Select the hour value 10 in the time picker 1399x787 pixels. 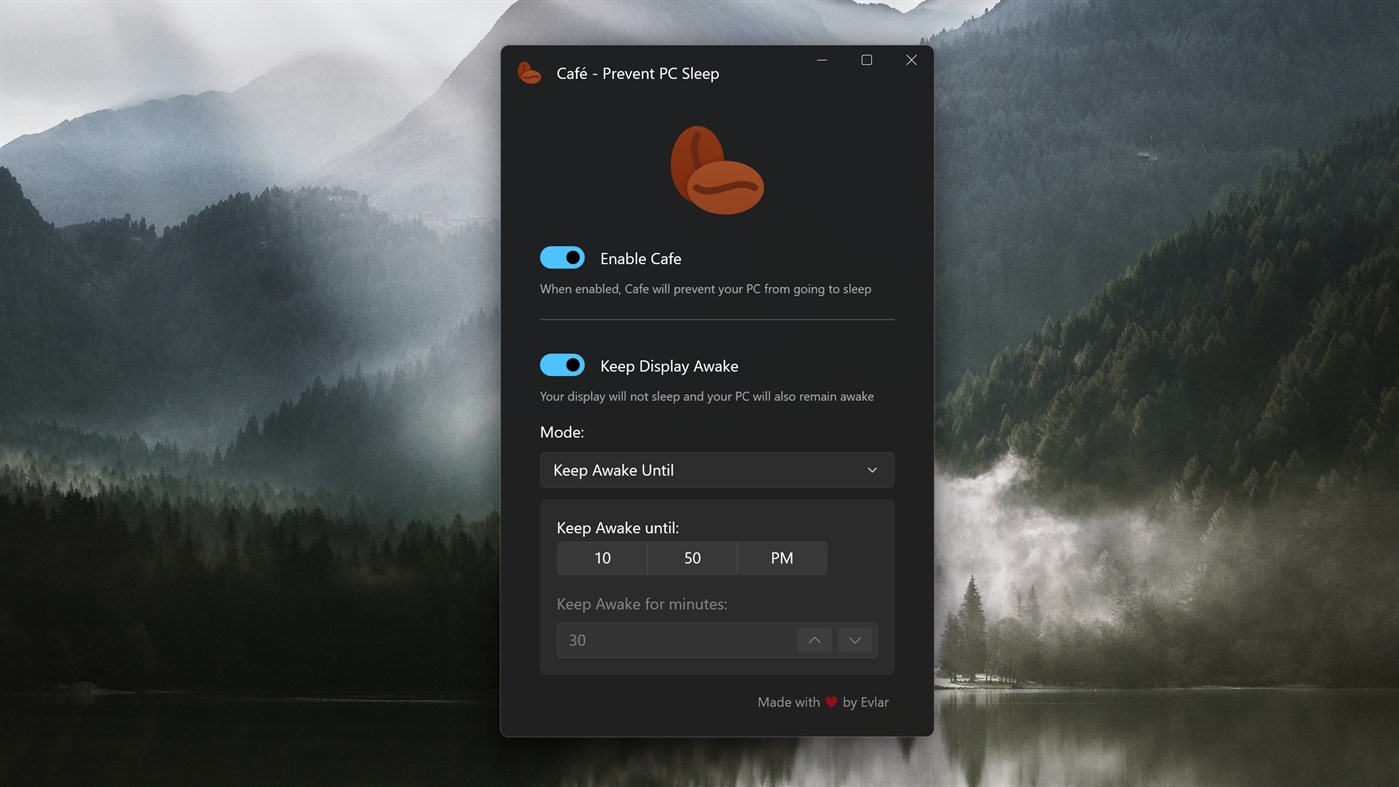coord(602,558)
